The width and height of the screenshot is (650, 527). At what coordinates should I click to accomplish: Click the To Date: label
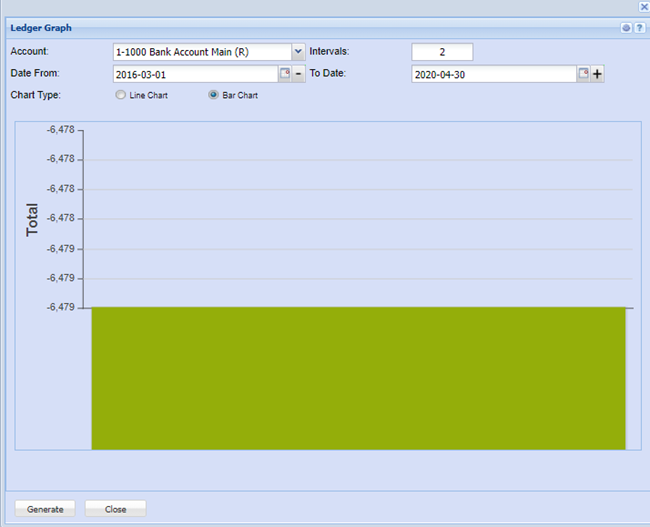(x=327, y=73)
